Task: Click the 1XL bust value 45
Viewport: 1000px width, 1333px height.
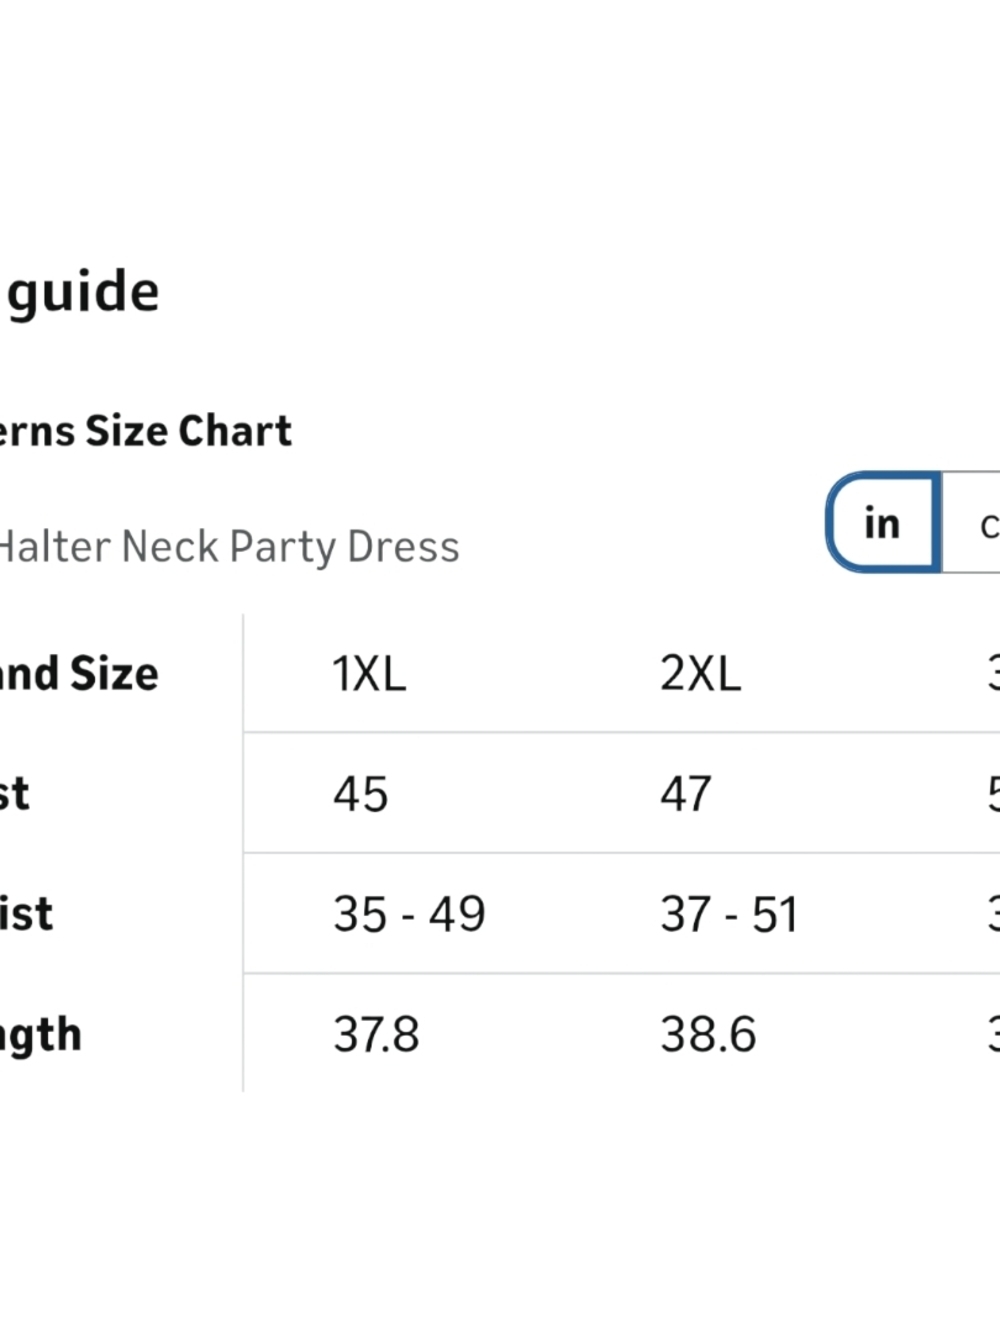Action: (360, 794)
